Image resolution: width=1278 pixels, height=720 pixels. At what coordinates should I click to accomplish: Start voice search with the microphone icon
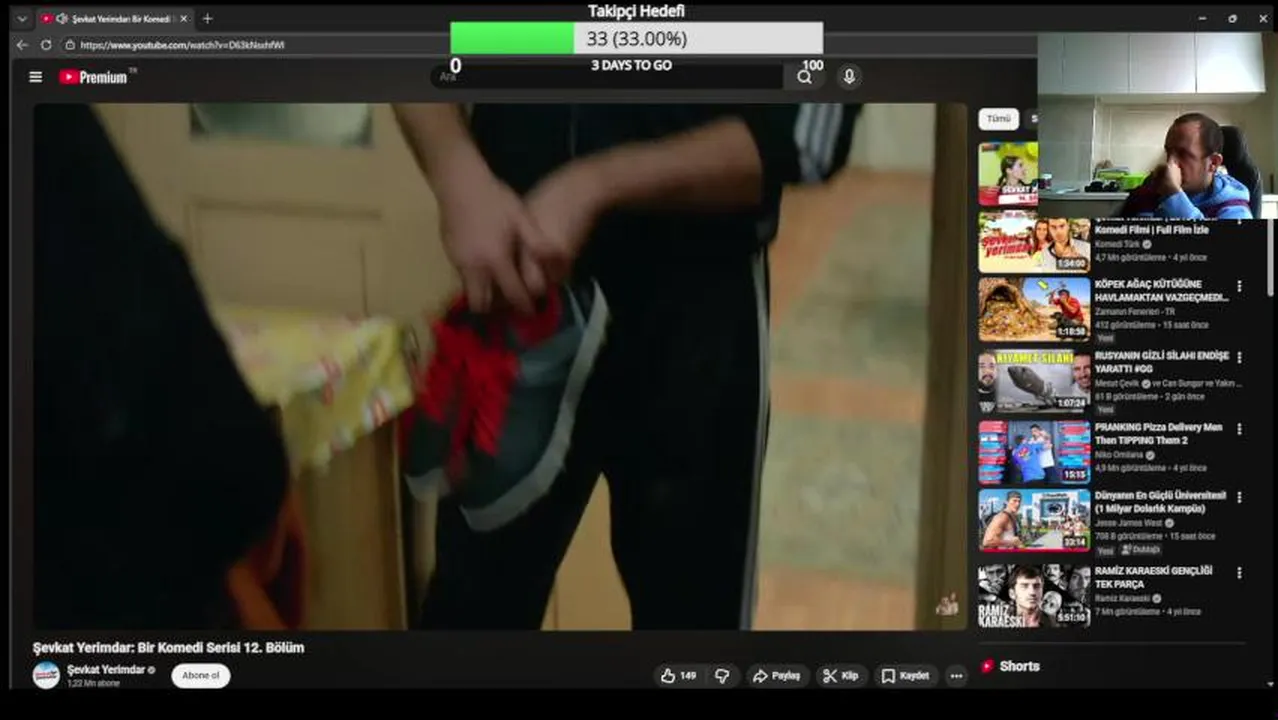coord(849,77)
